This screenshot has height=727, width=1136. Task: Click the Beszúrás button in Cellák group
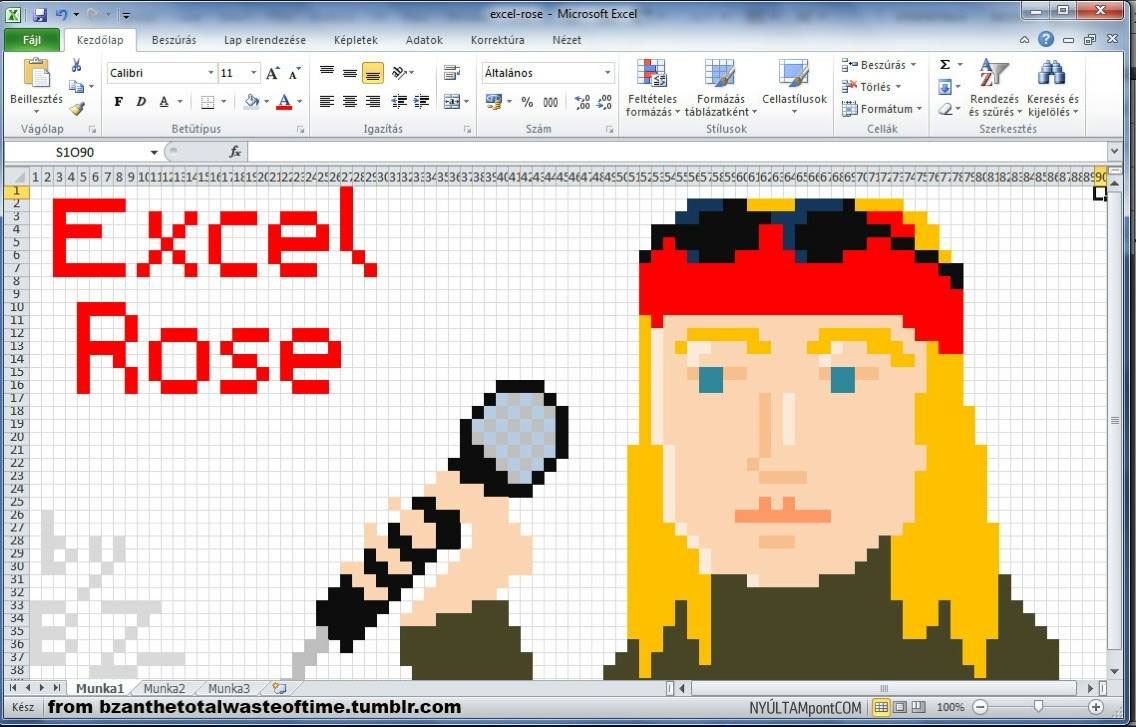coord(879,65)
